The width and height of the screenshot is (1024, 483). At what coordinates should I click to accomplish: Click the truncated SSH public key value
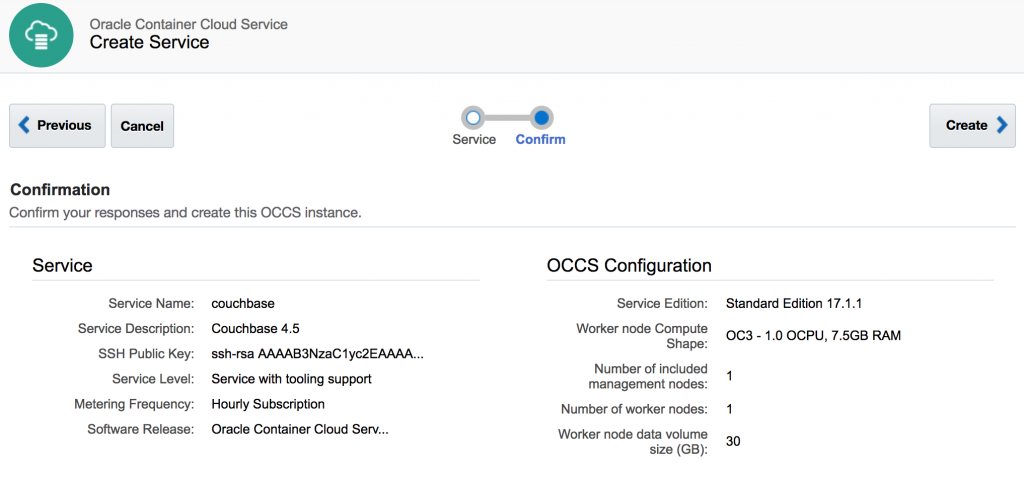pos(317,354)
